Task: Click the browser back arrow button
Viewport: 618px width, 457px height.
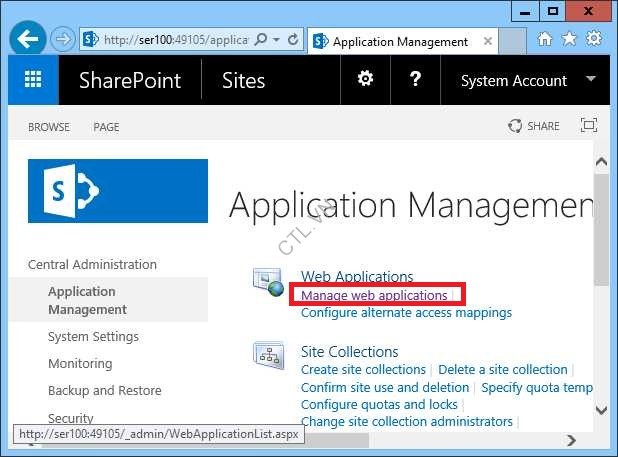Action: (x=29, y=40)
